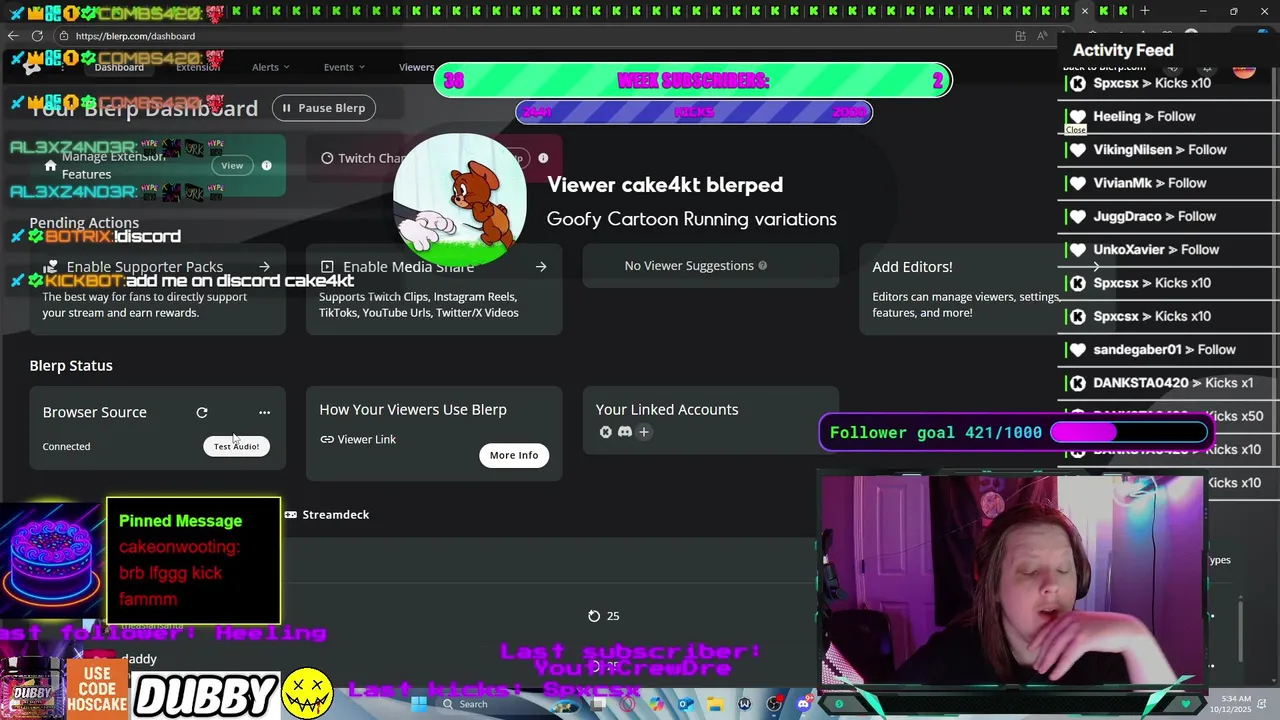The image size is (1280, 720).
Task: Open a new browser tab with plus button
Action: coord(1145,11)
